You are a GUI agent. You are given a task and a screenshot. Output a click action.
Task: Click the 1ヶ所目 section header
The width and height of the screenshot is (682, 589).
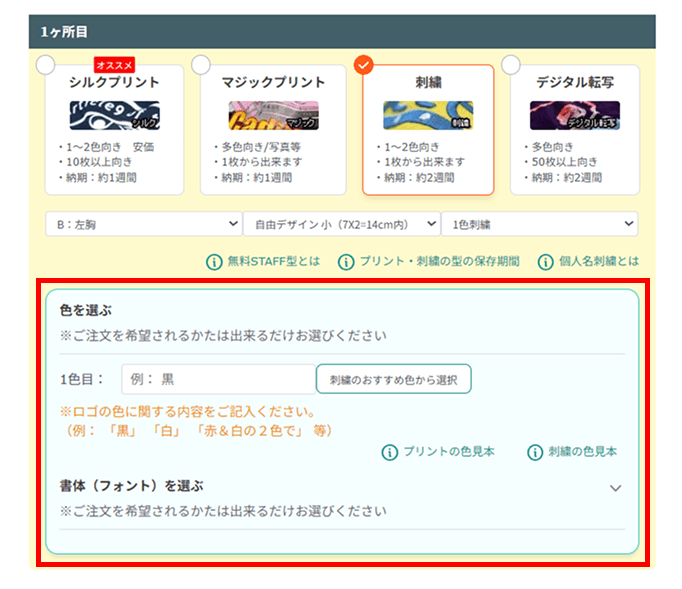342,32
